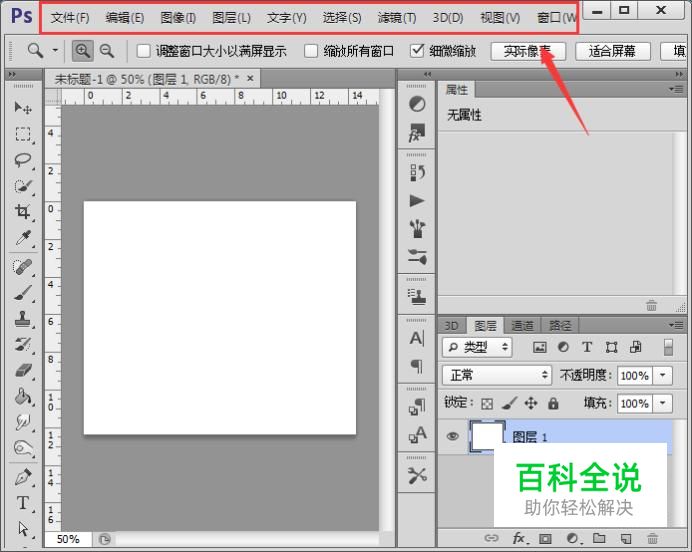Select the Quick Selection tool
Viewport: 692px width, 552px height.
(23, 186)
